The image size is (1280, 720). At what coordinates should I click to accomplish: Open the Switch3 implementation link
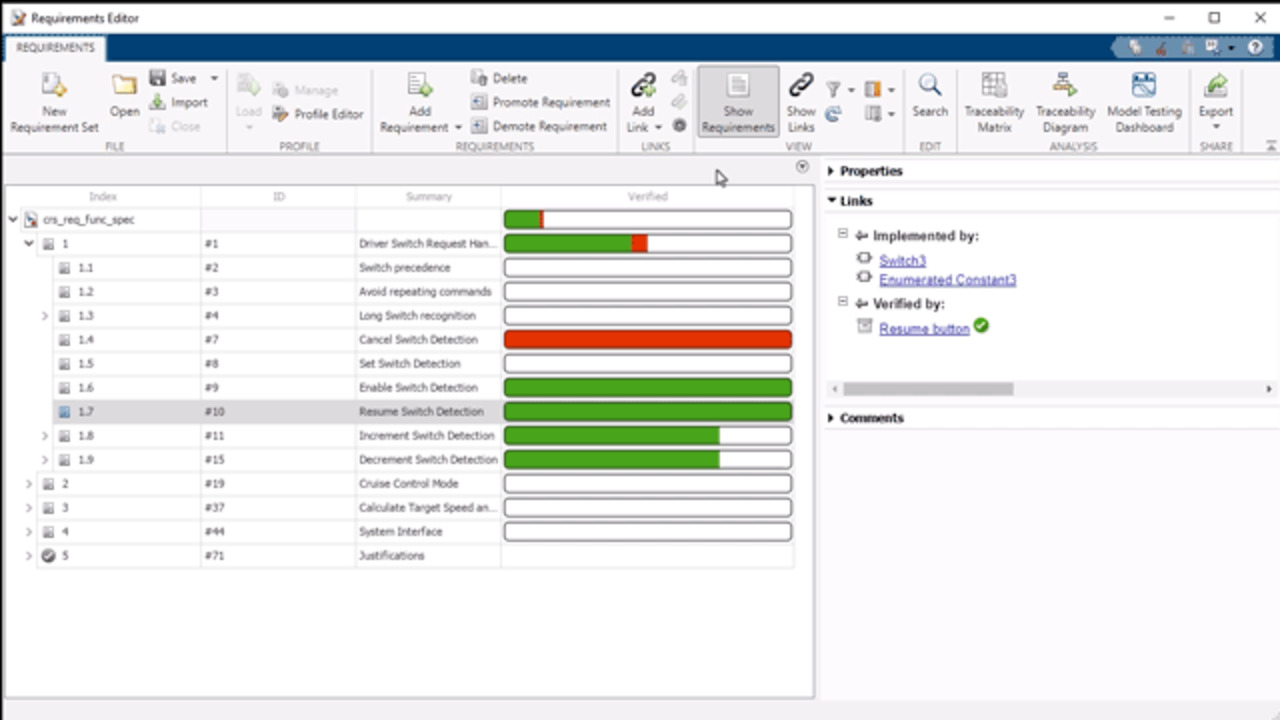click(x=902, y=260)
